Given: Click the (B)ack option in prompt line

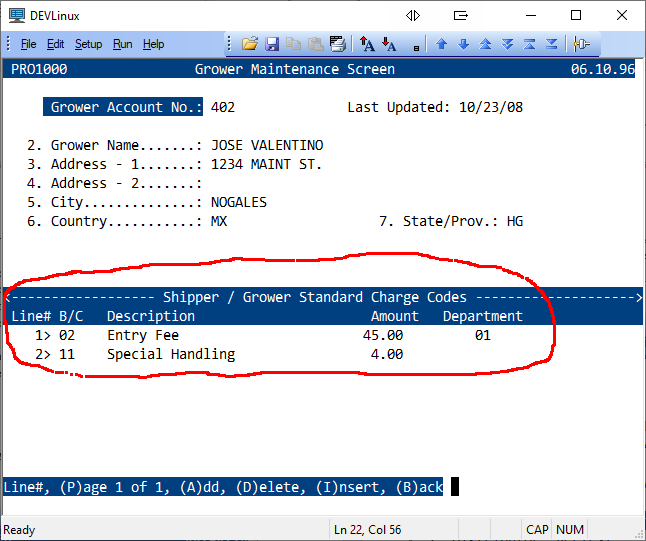Looking at the screenshot, I should point(419,487).
